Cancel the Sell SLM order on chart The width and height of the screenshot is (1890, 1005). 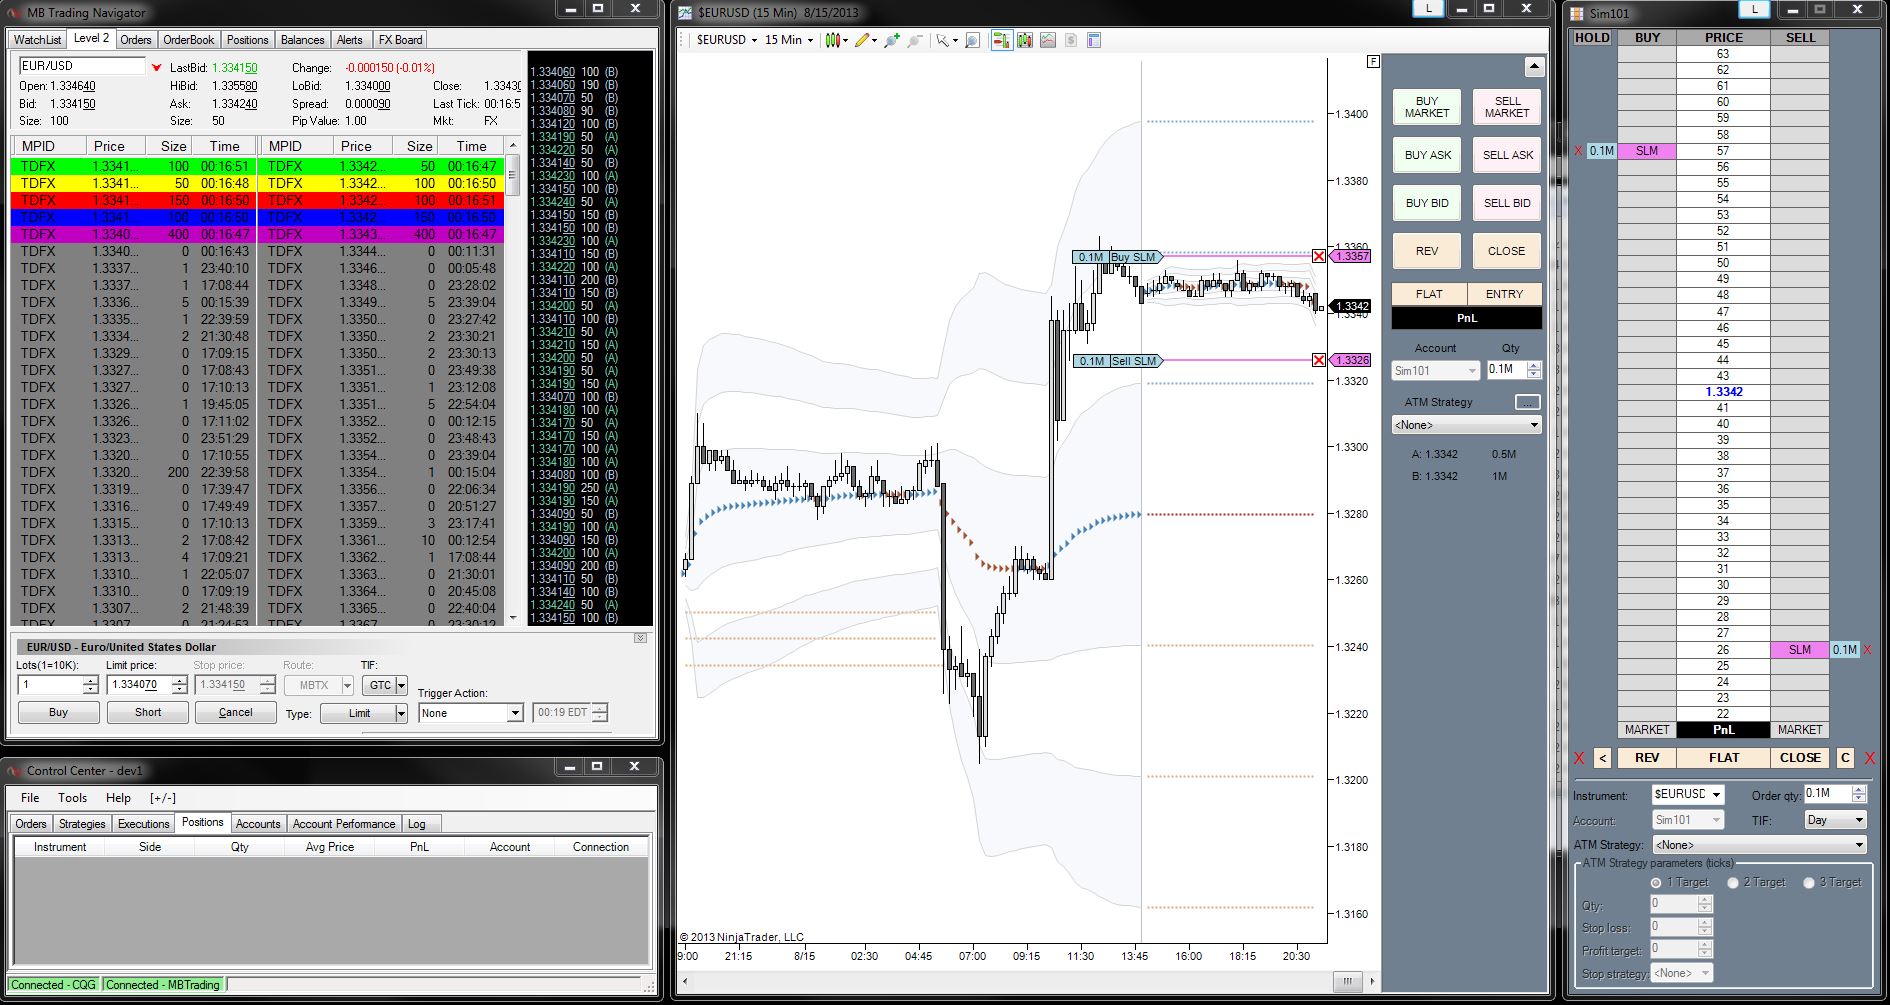[1319, 360]
